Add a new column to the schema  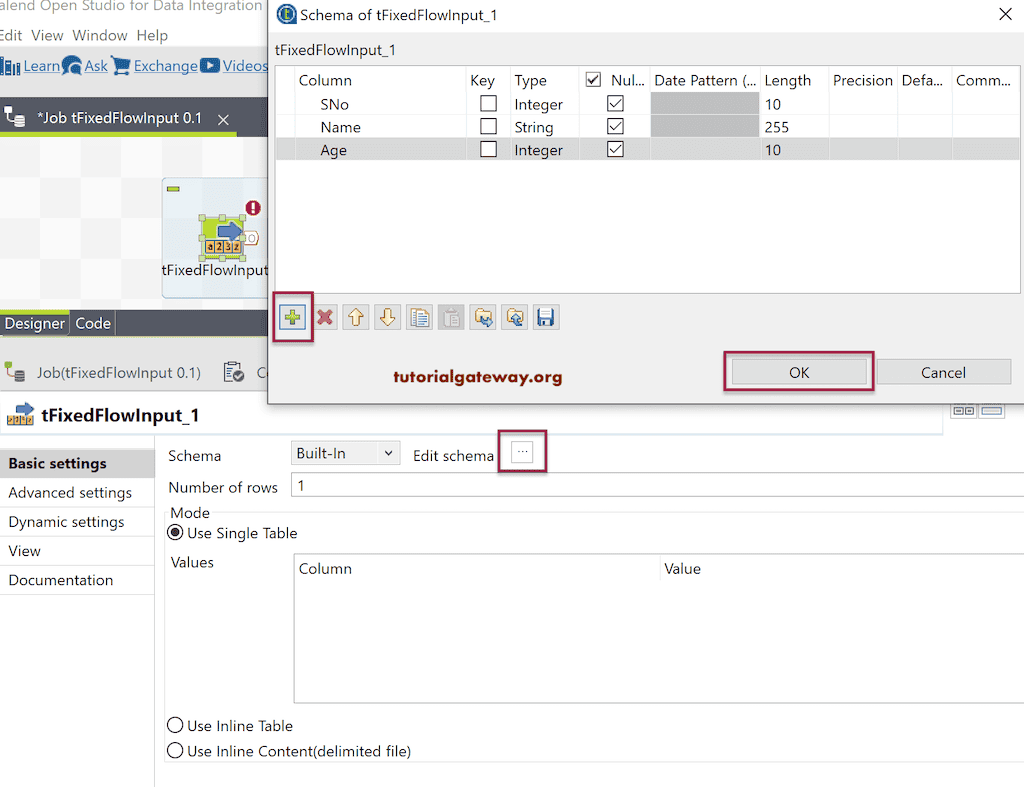pyautogui.click(x=291, y=317)
